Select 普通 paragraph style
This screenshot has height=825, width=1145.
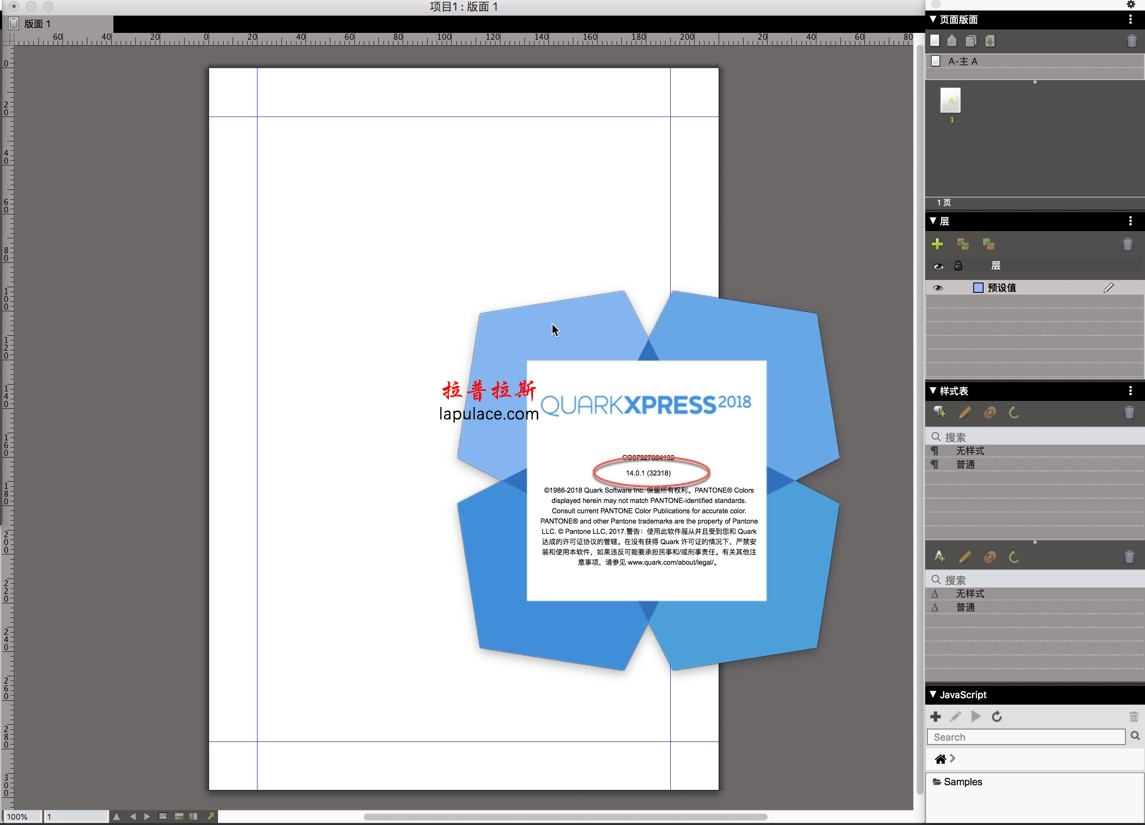(1035, 464)
